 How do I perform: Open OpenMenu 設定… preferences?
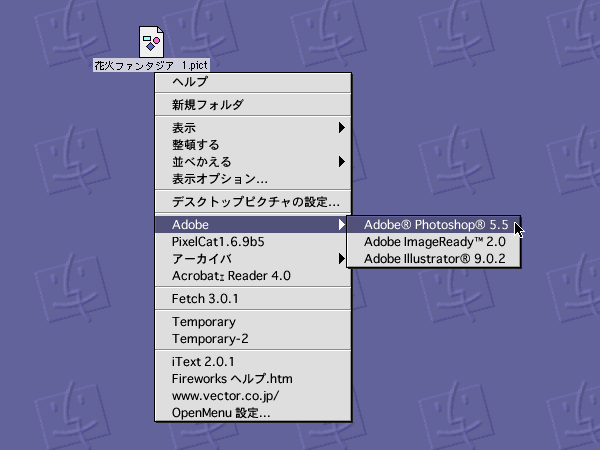(x=253, y=413)
